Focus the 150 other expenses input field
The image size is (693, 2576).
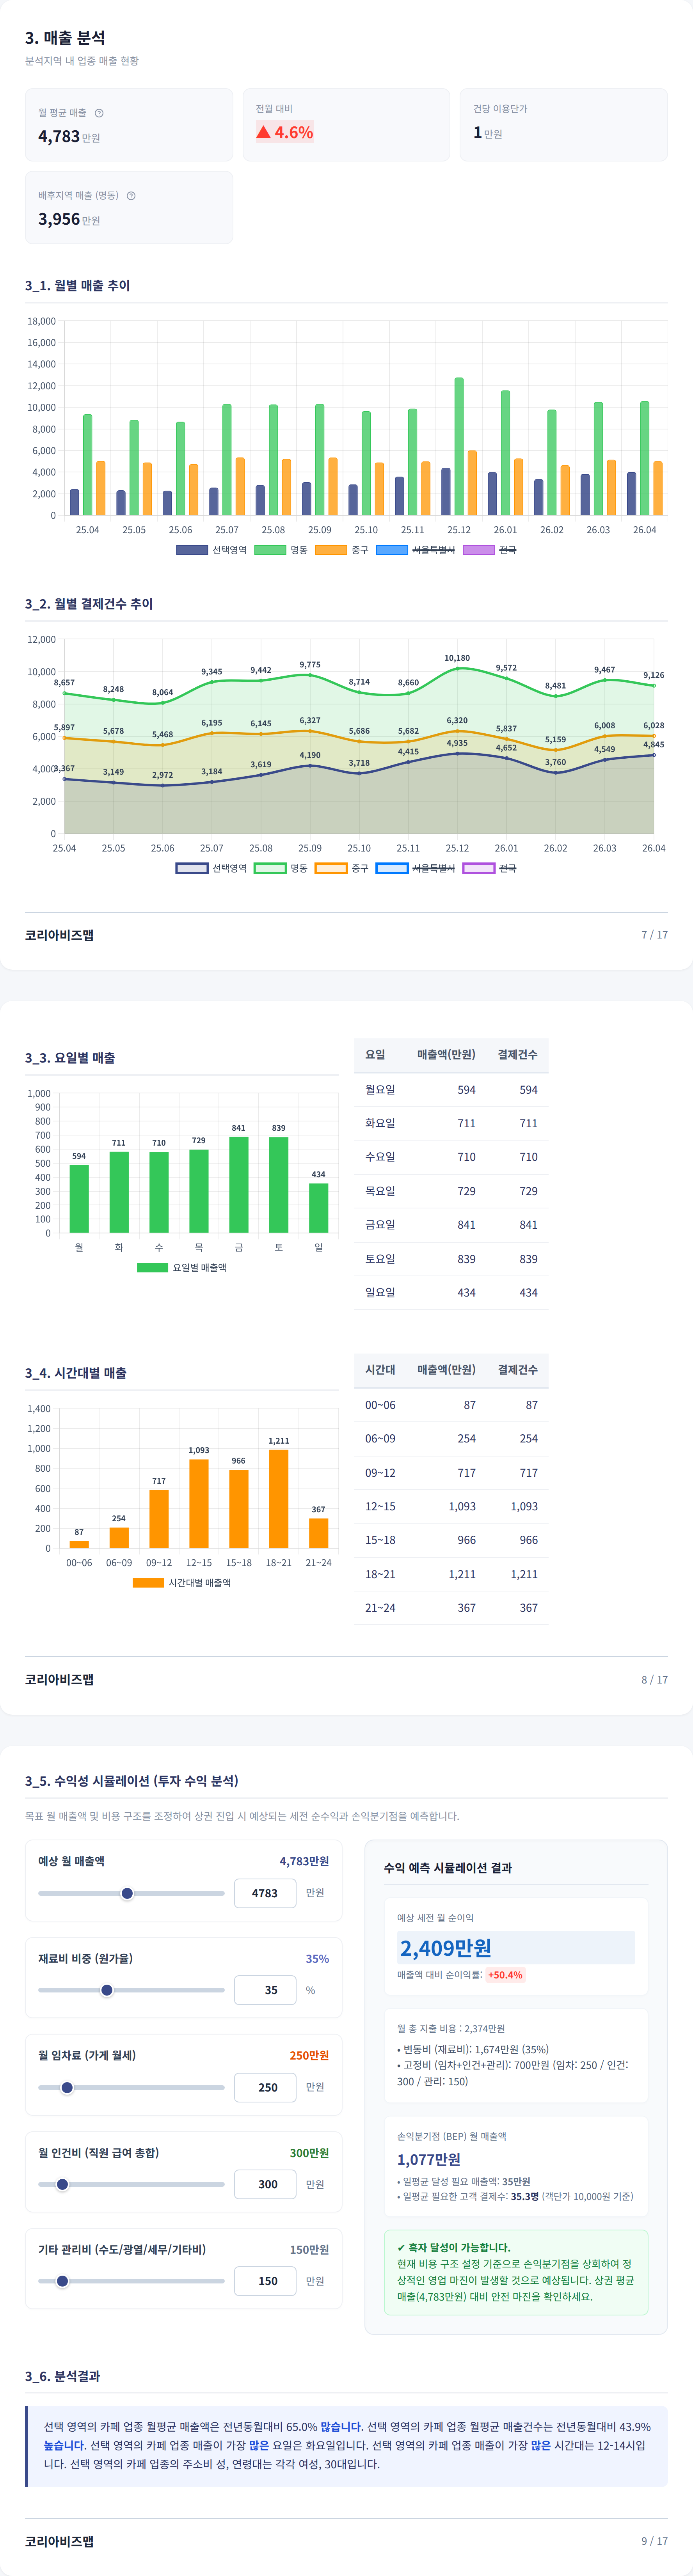(265, 2281)
